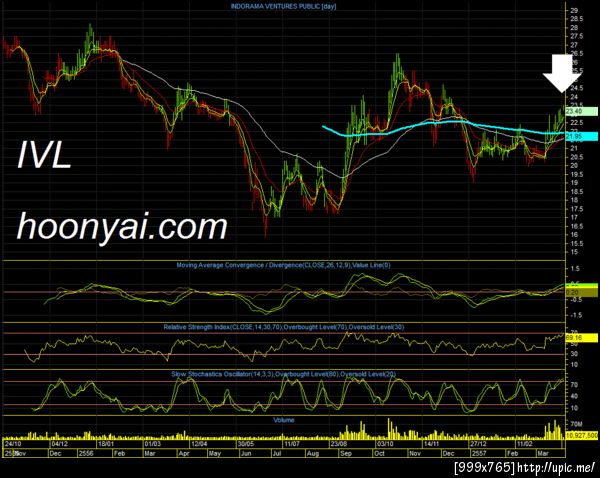Select the 18.5 price axis label
This screenshot has width=600, height=478.
pyautogui.click(x=577, y=191)
